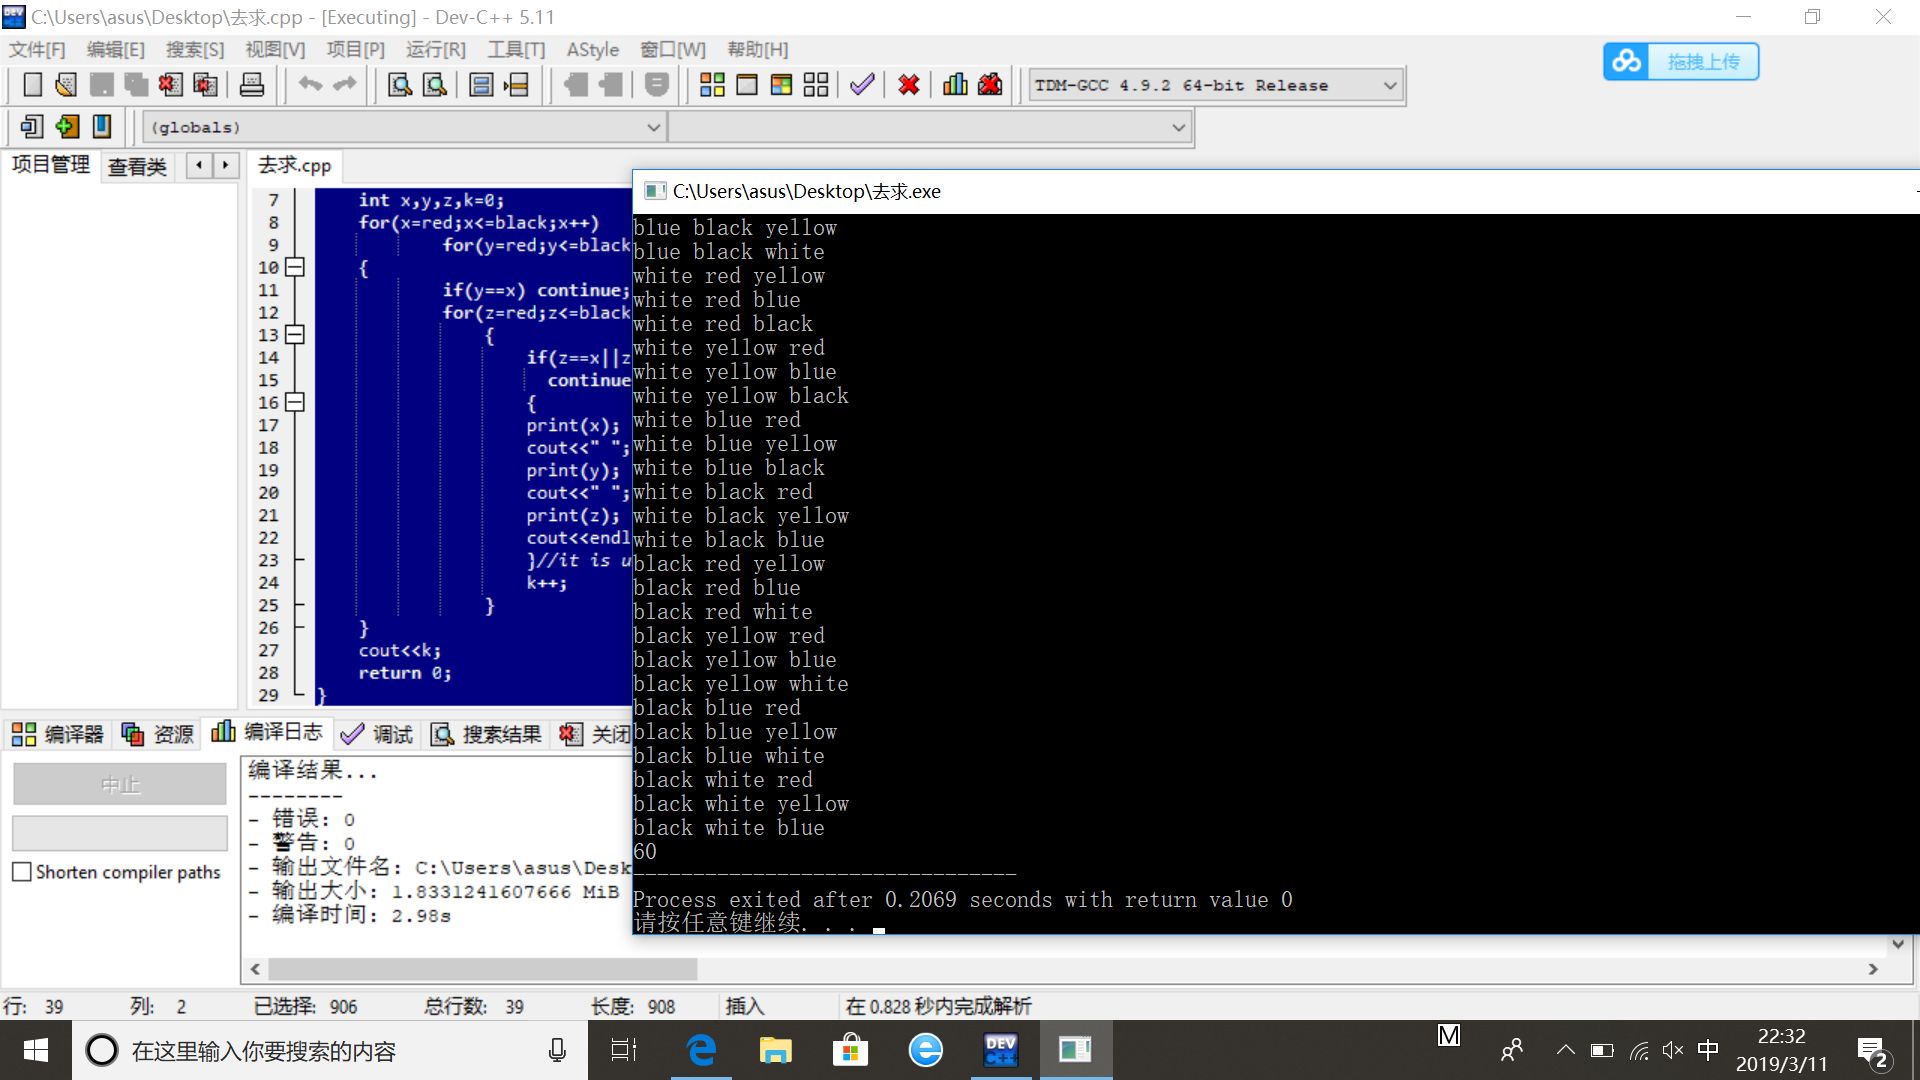Click the Open file toolbar icon
This screenshot has height=1080, width=1920.
tap(66, 85)
